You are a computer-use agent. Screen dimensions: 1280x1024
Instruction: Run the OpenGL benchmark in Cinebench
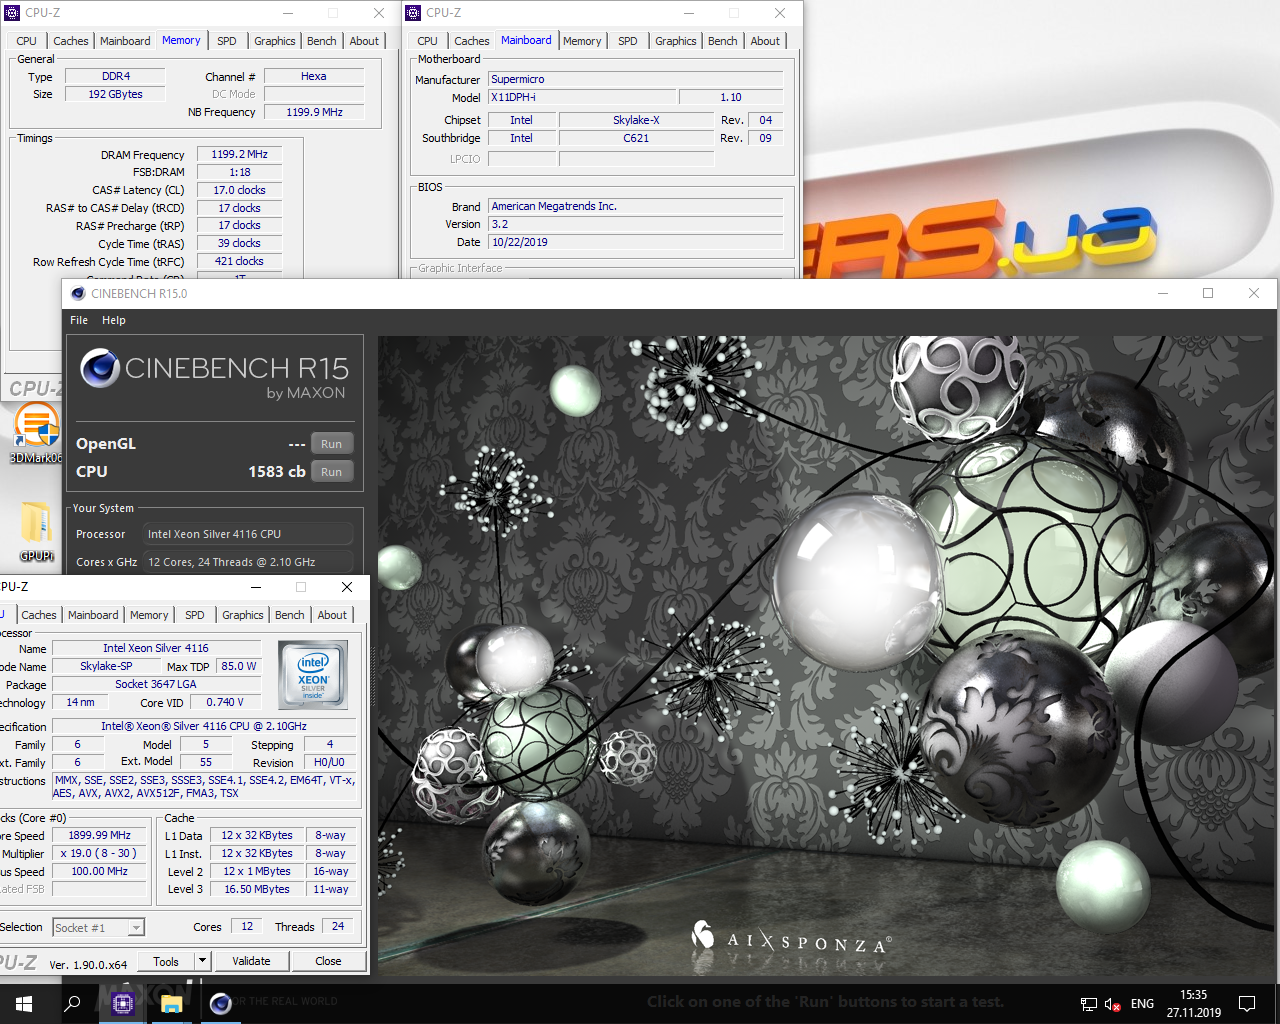331,444
